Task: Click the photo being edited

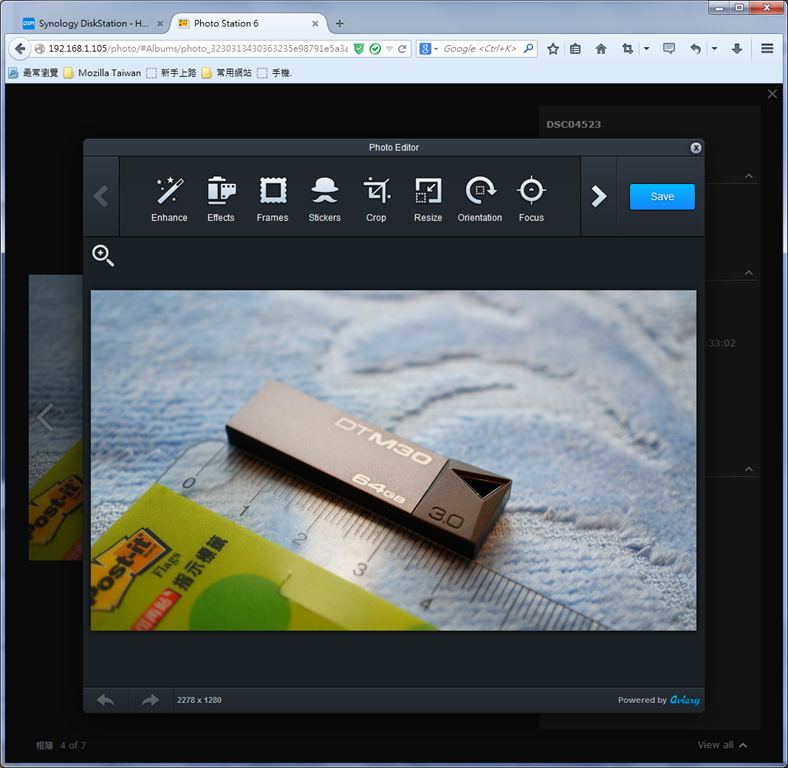Action: 393,460
